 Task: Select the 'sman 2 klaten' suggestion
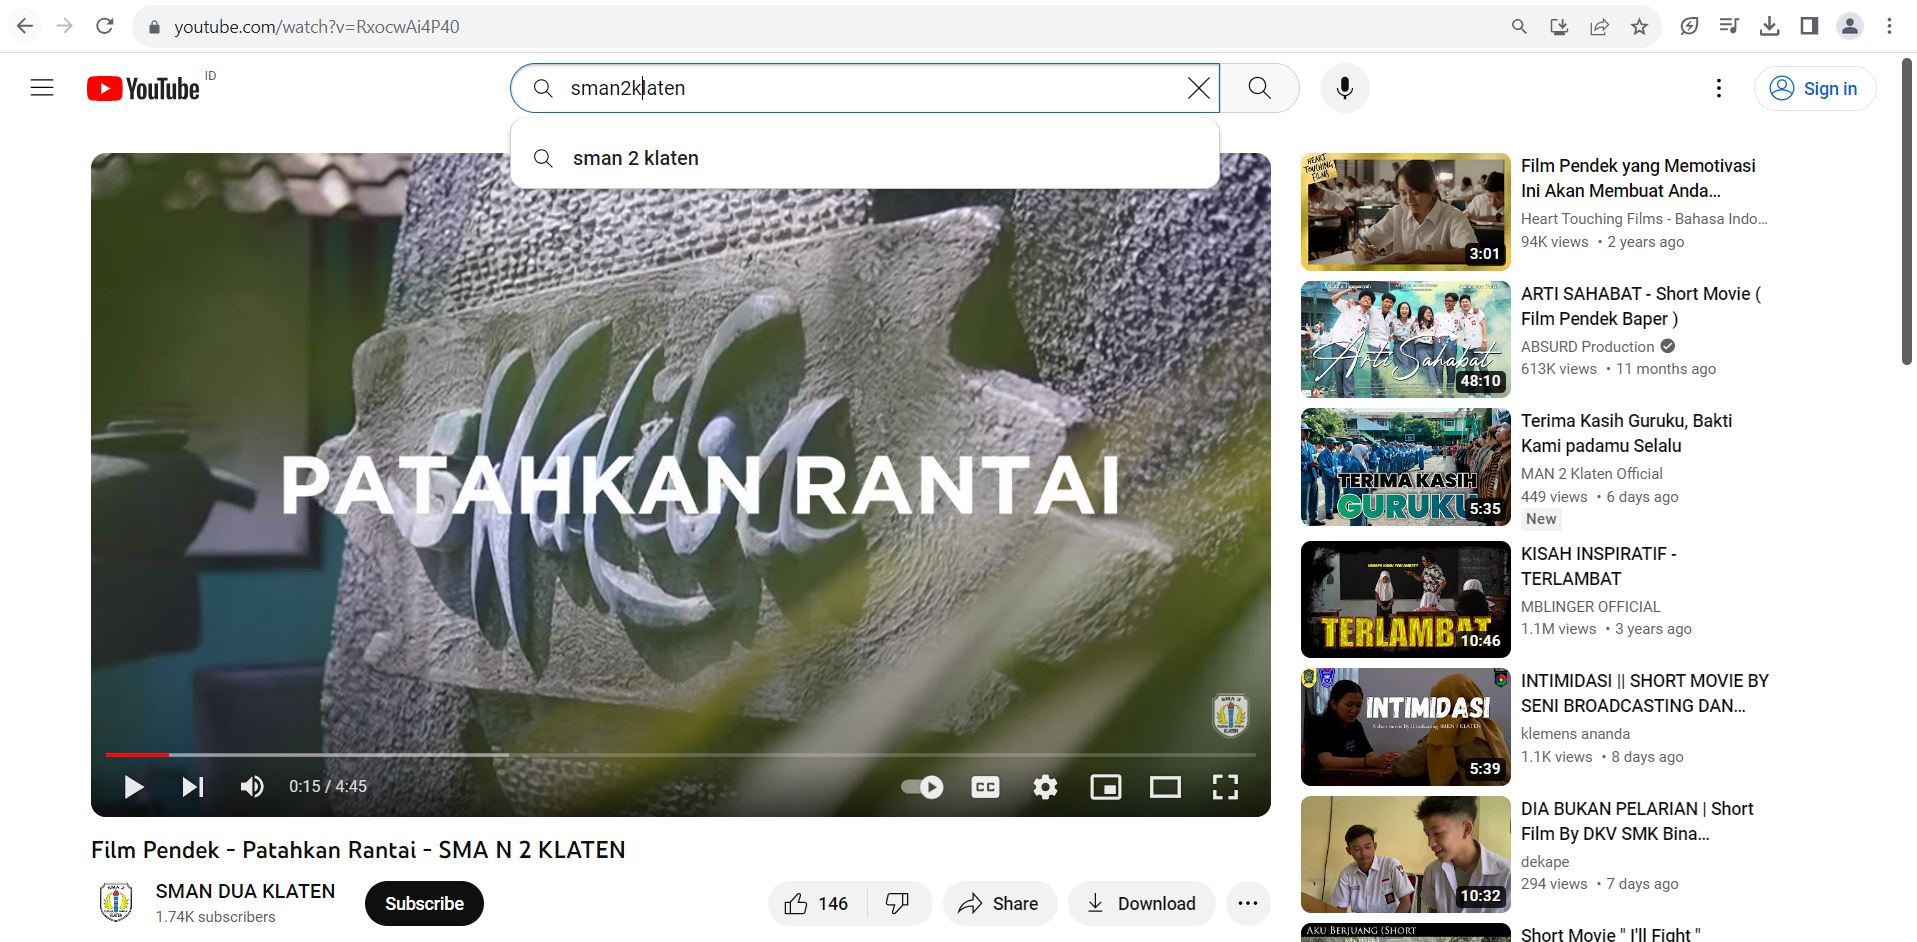[635, 158]
